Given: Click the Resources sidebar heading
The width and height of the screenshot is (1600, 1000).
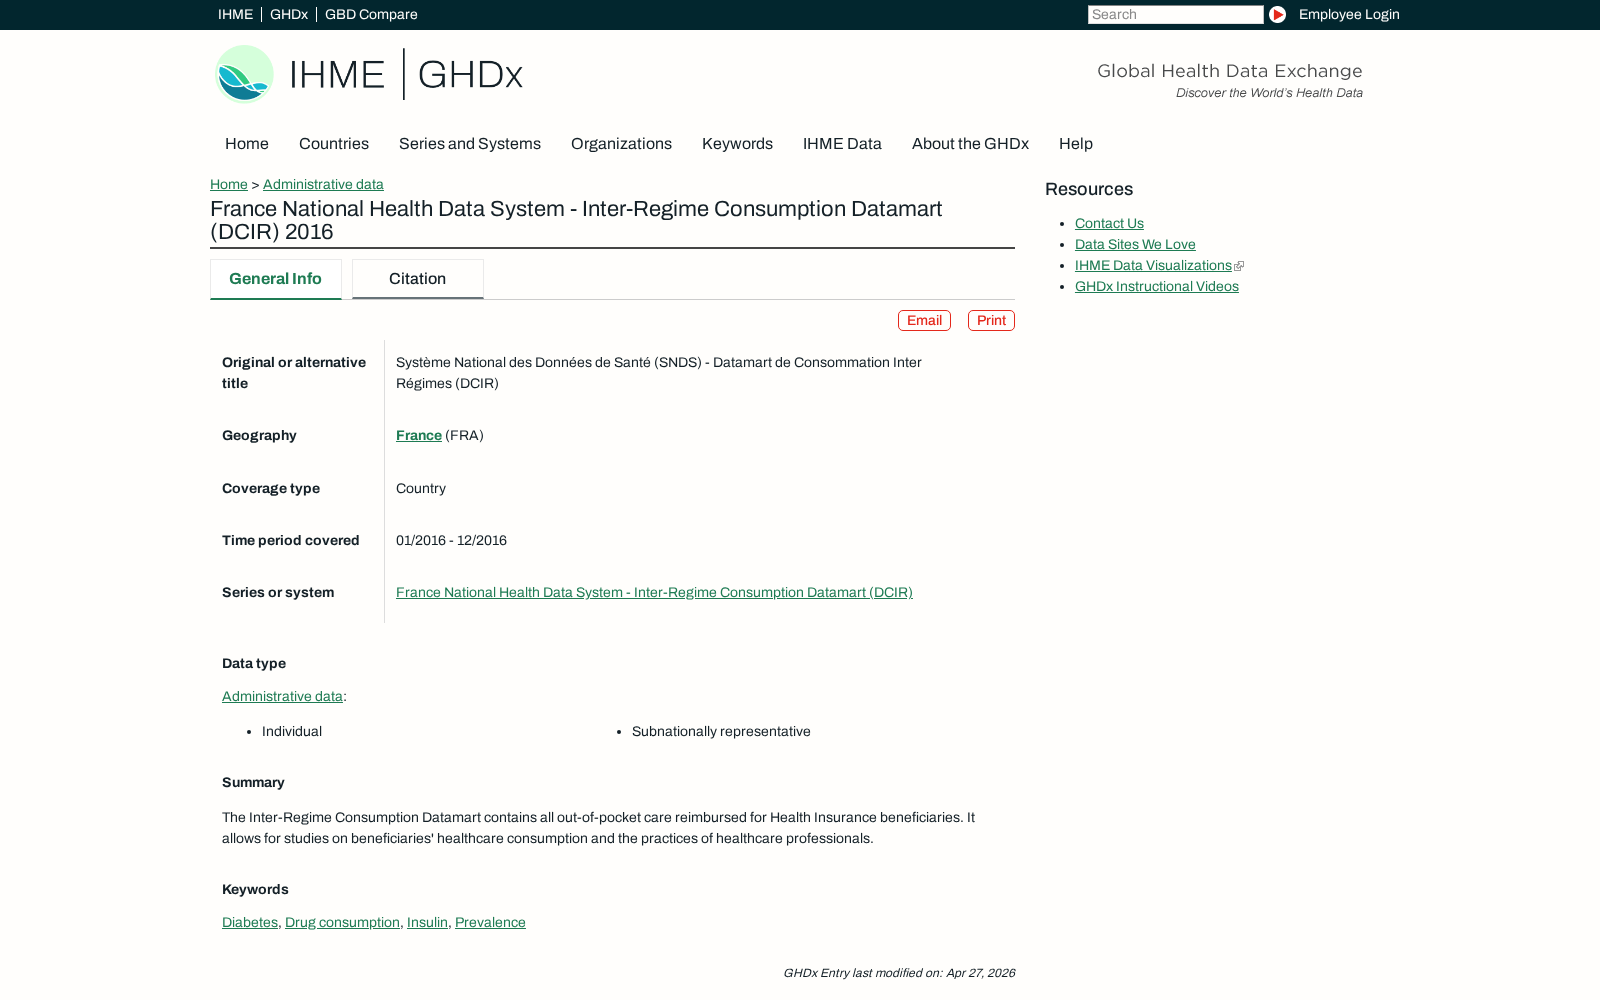Looking at the screenshot, I should [1089, 189].
